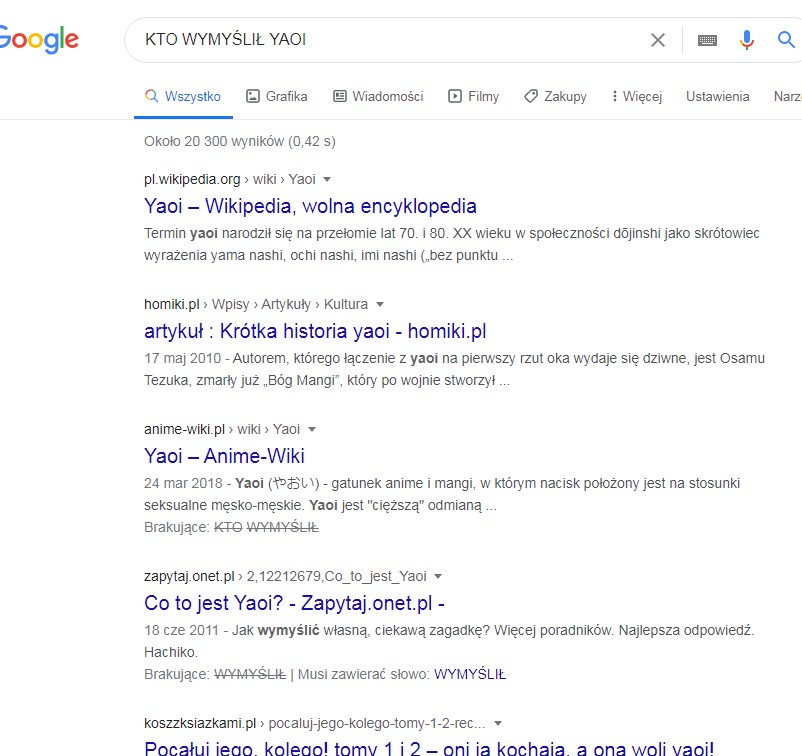The image size is (802, 756).
Task: Clear the search query with X icon
Action: 657,40
